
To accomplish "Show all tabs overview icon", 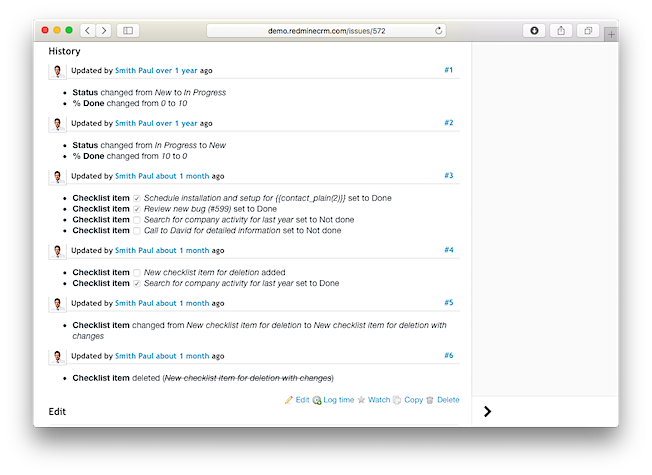I will click(588, 31).
